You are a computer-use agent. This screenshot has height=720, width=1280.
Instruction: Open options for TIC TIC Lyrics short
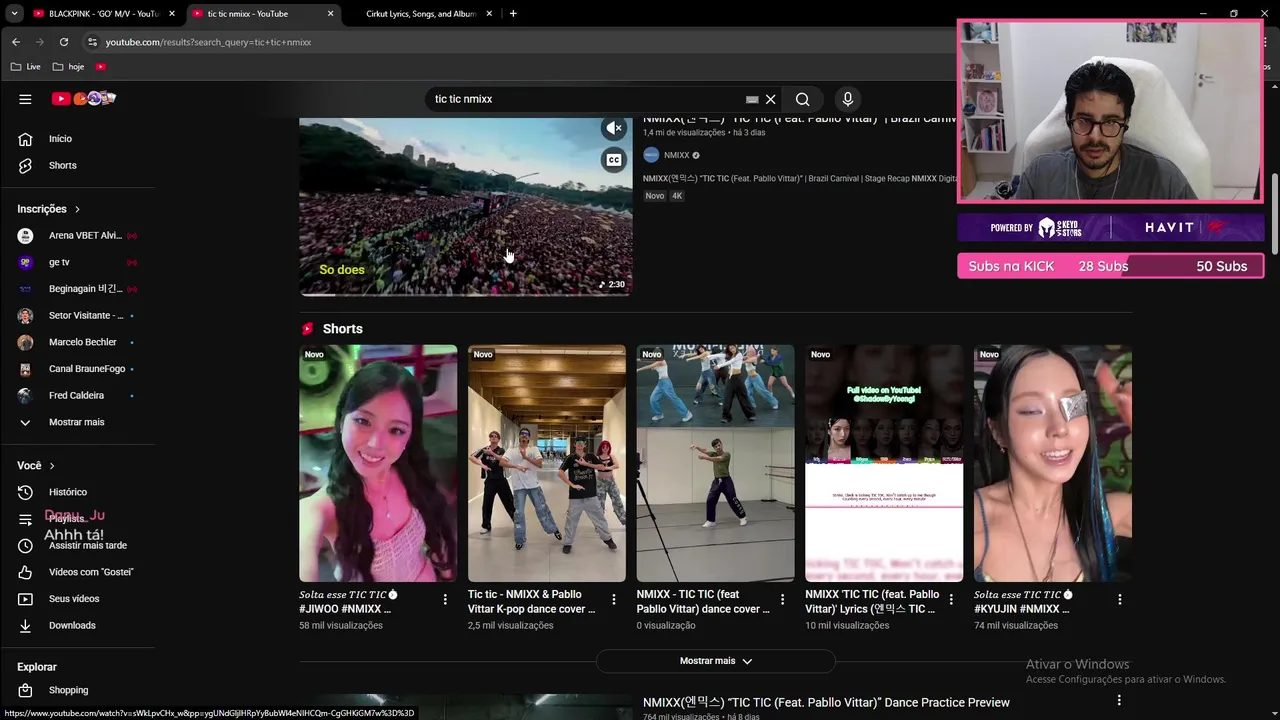(951, 599)
